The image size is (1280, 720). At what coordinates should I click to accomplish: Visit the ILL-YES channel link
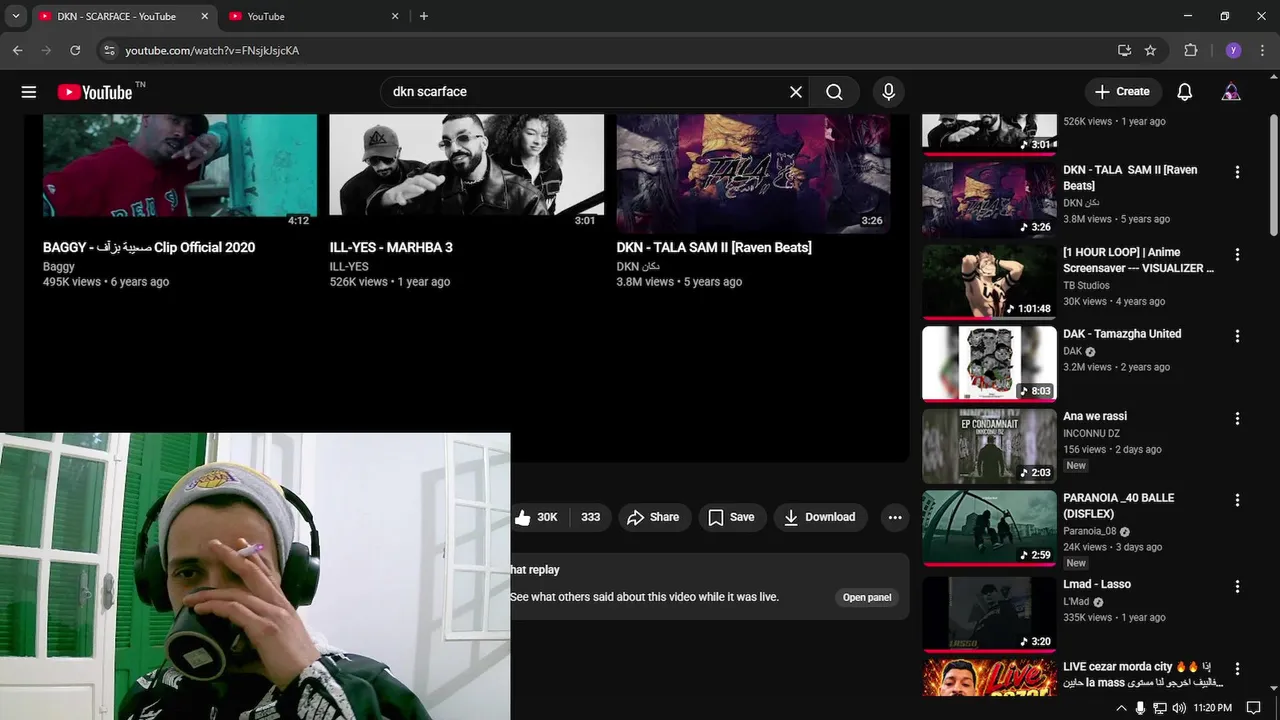click(x=349, y=267)
